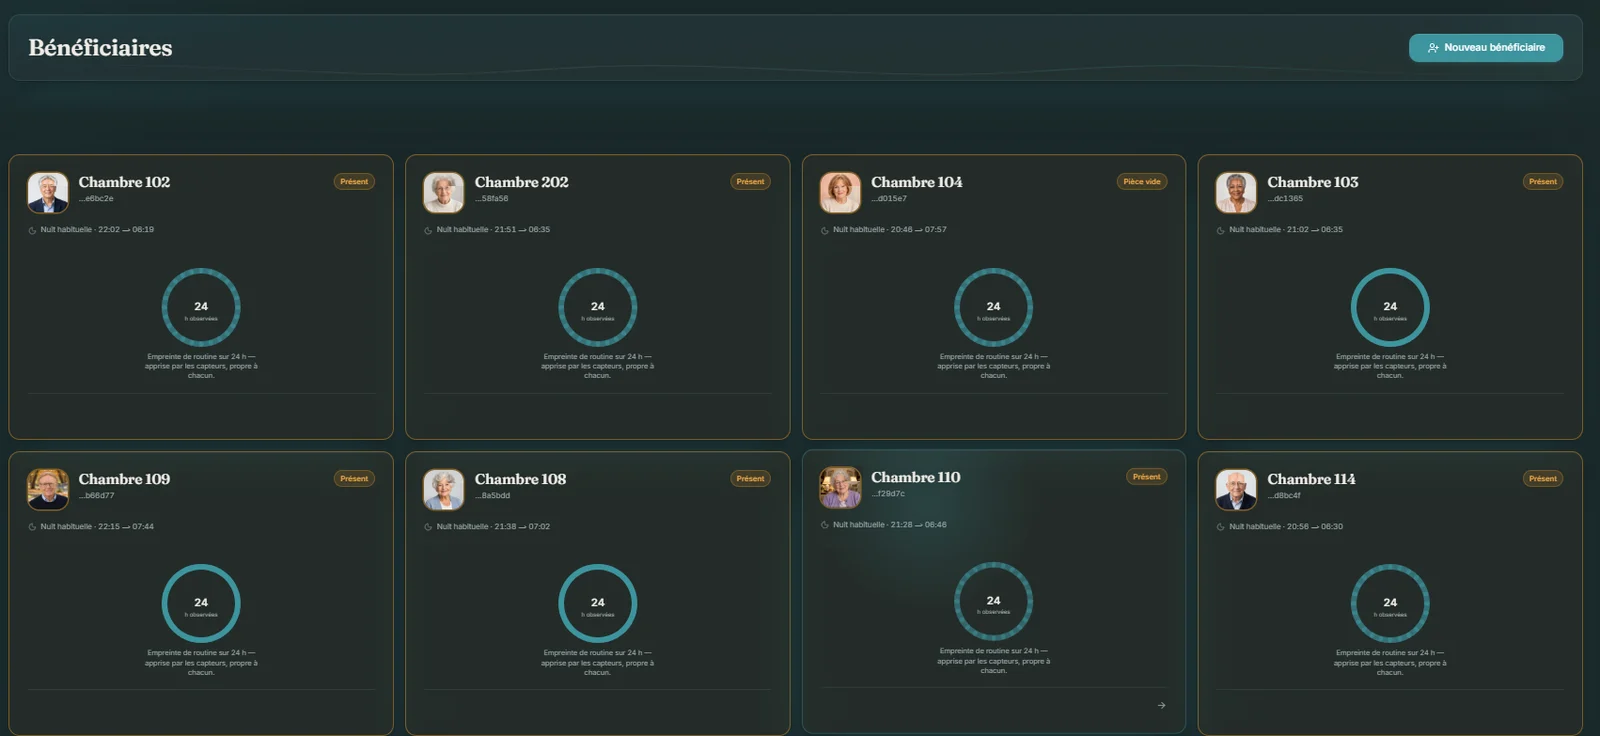Click the moon icon in Chambre 102 card

click(32, 230)
